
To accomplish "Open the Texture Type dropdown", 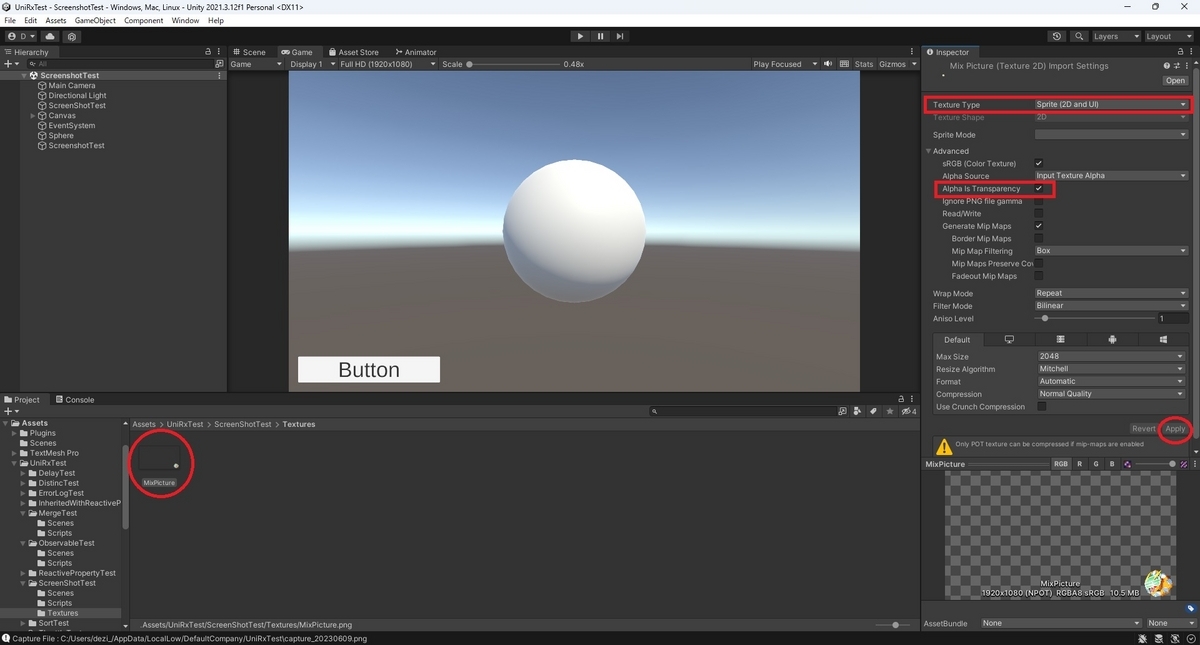I will pos(1110,104).
